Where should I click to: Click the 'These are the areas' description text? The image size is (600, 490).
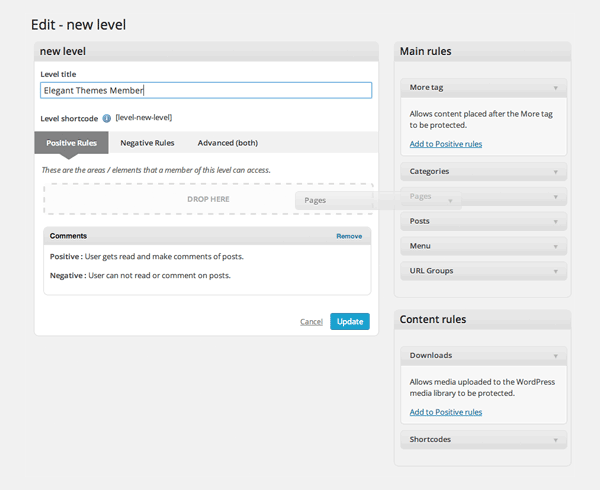click(x=156, y=170)
